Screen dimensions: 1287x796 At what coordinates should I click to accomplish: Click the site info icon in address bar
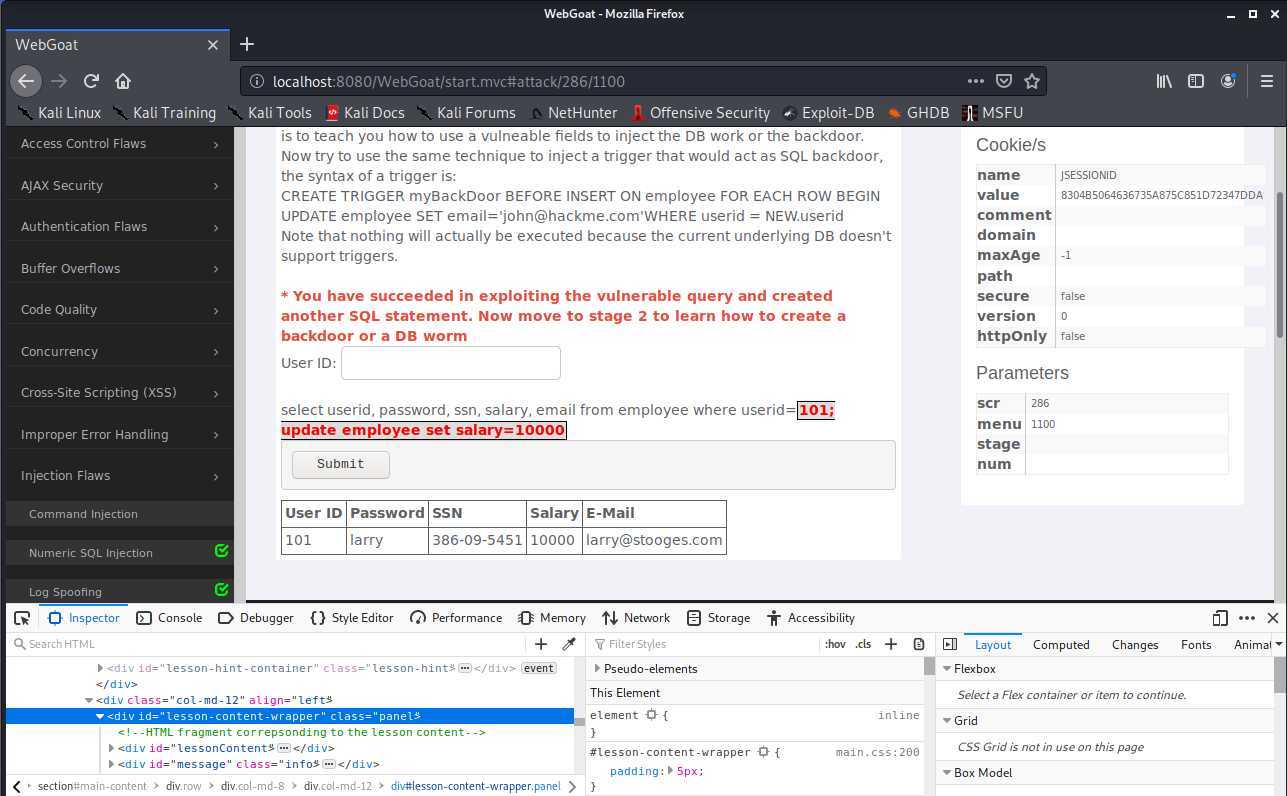257,81
